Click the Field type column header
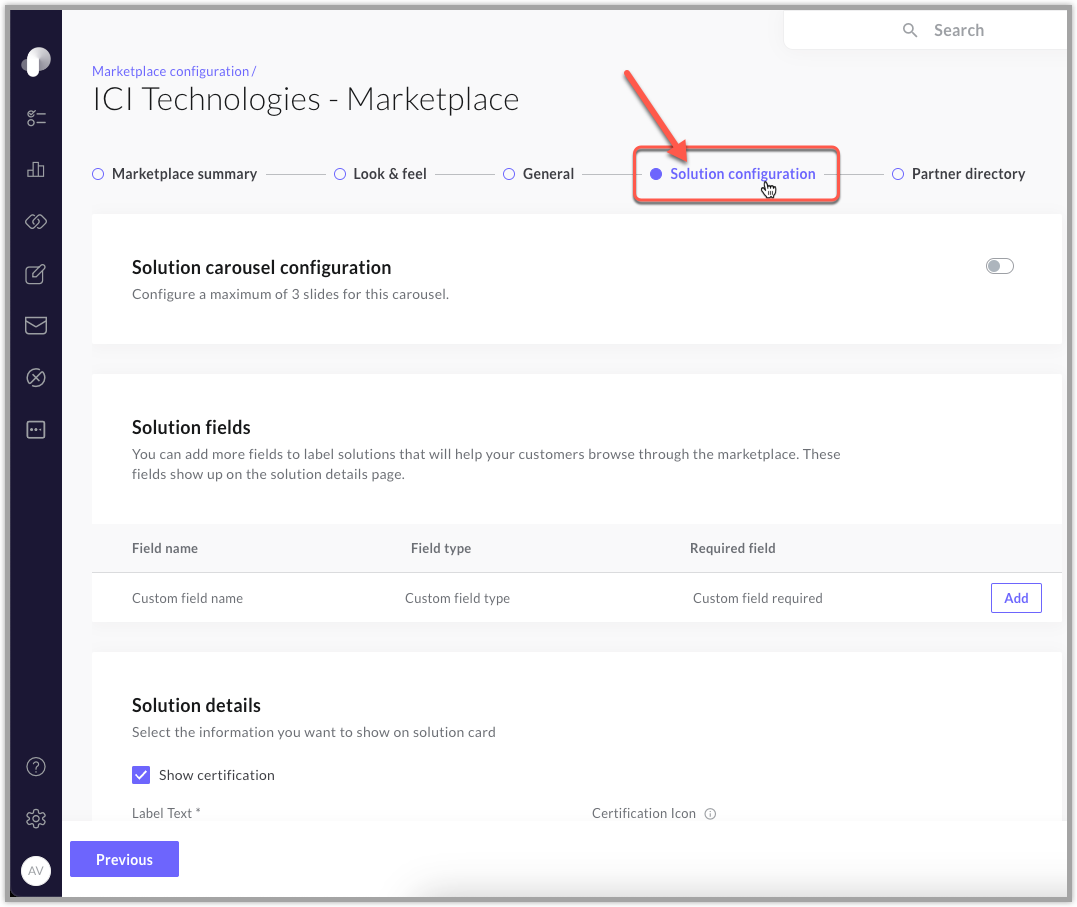This screenshot has height=907, width=1077. (441, 548)
